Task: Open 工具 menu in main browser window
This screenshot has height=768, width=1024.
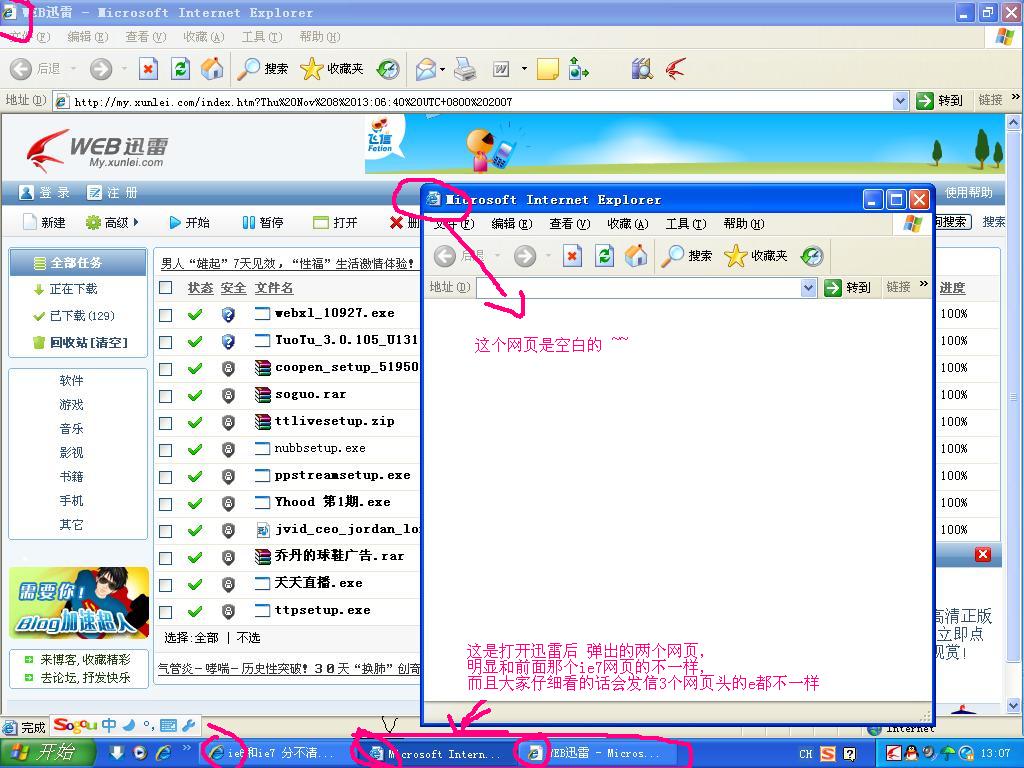Action: [x=262, y=37]
